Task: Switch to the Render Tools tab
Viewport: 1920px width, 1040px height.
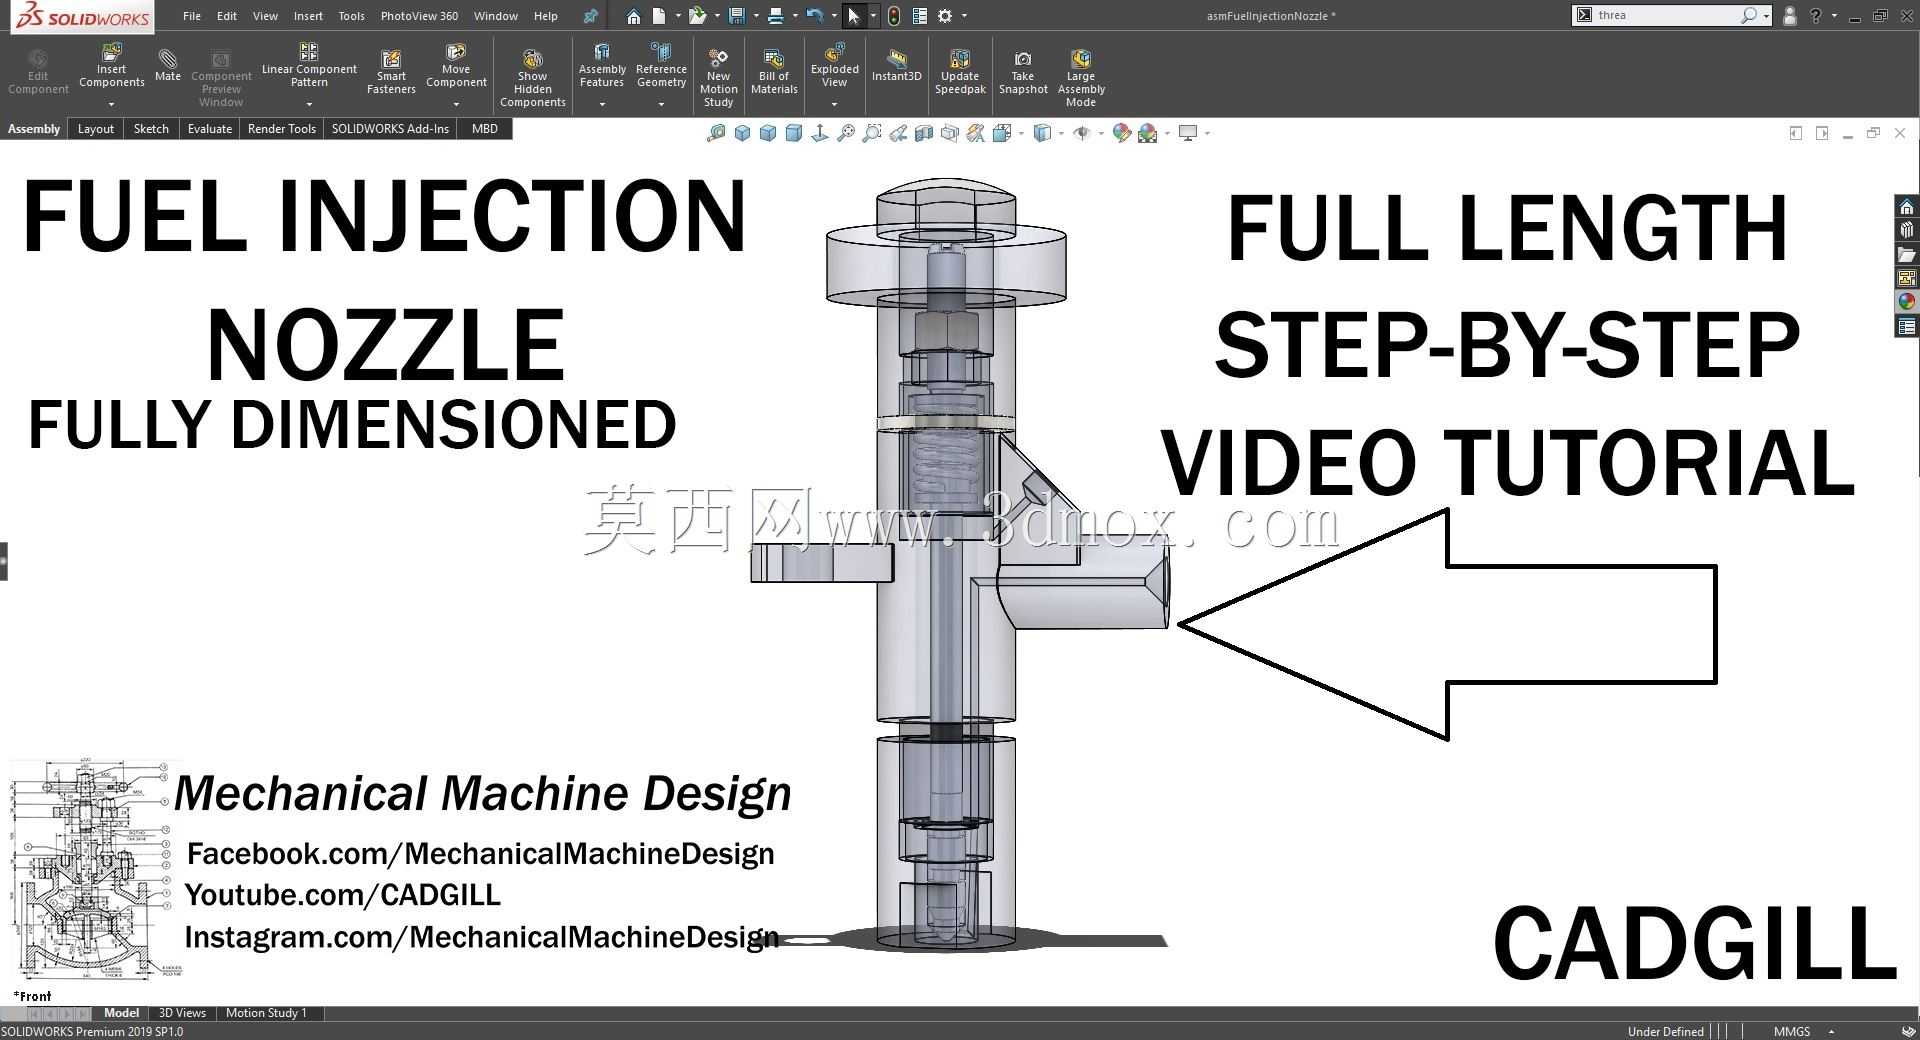Action: [282, 129]
